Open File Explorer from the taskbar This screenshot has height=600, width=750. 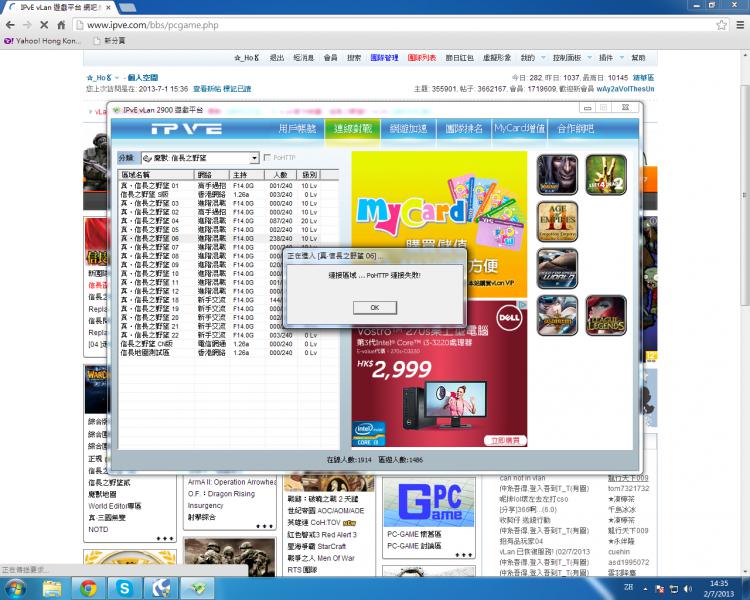(52, 589)
